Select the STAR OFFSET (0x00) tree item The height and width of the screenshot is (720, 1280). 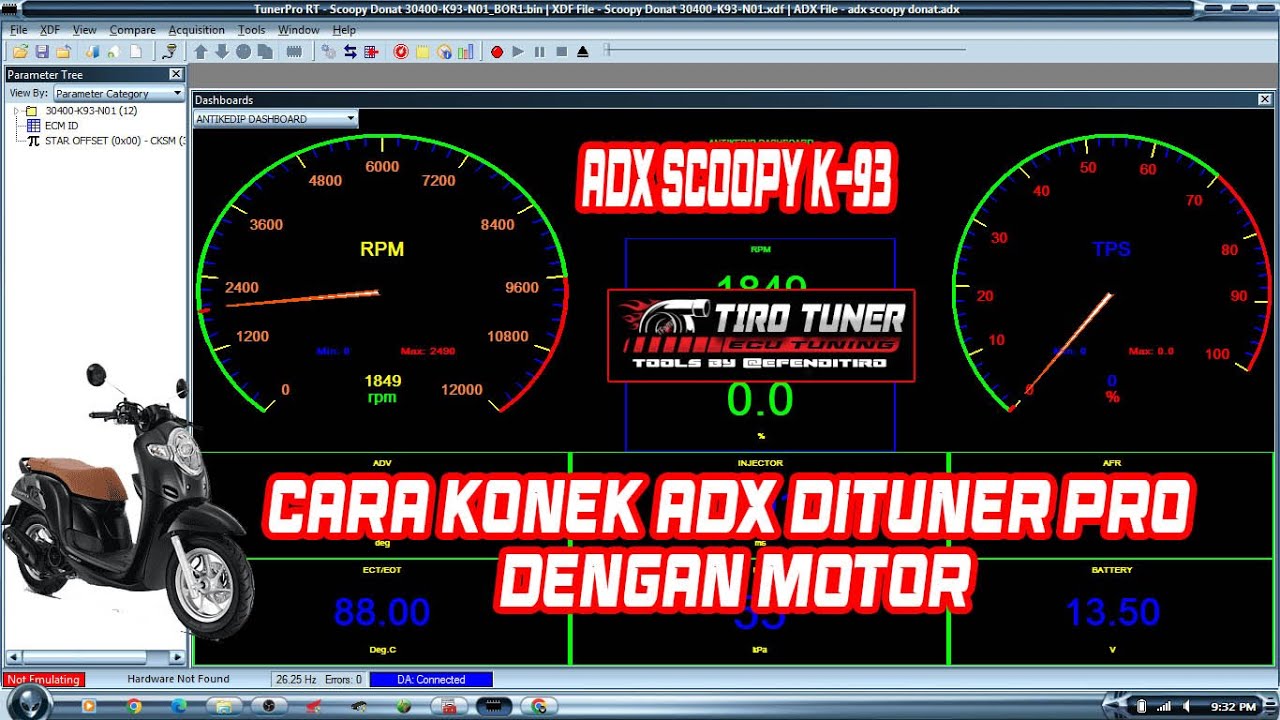(114, 141)
